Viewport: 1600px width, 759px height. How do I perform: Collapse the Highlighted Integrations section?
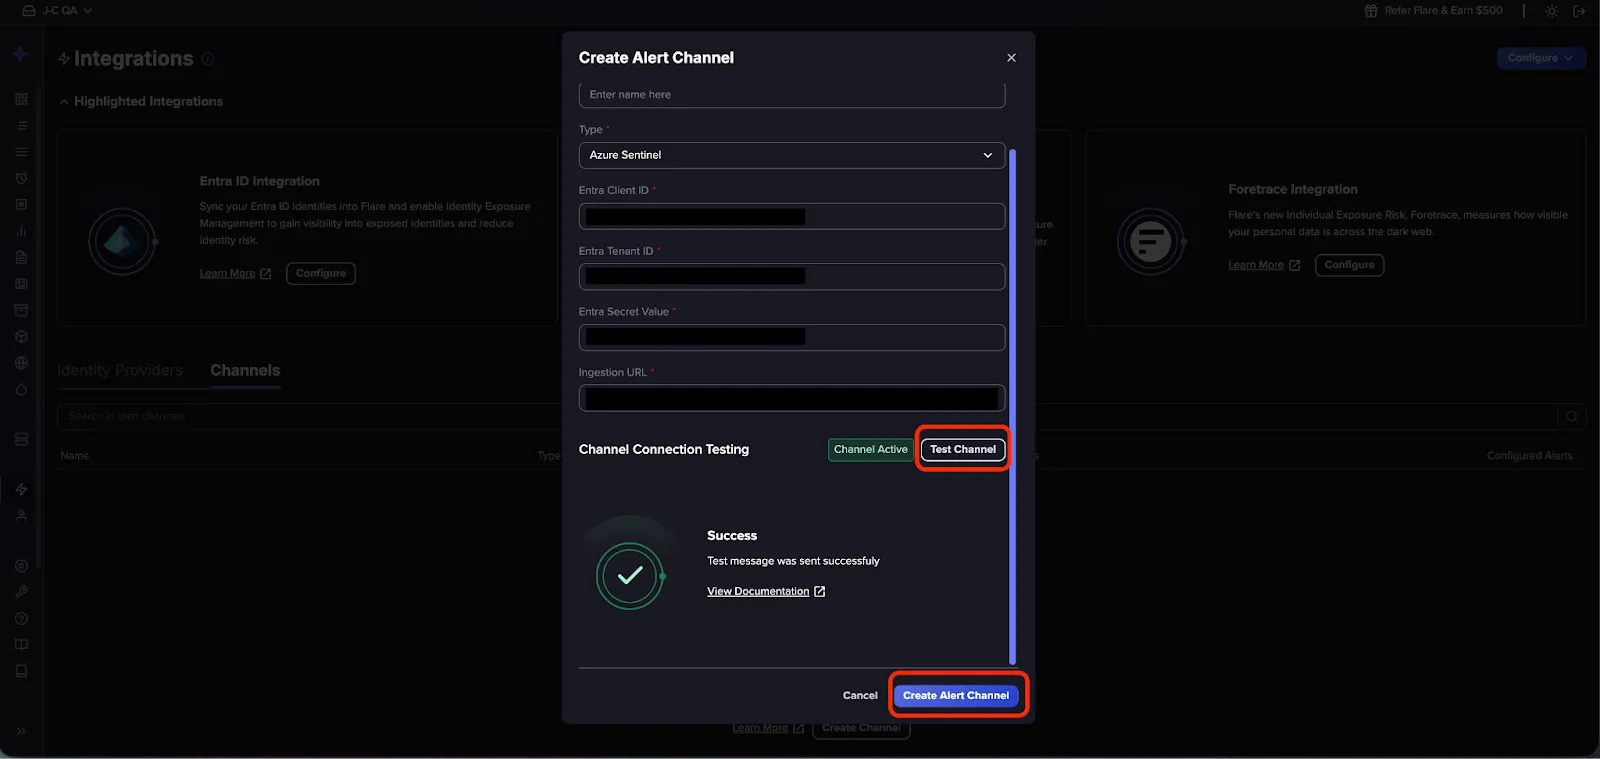(141, 101)
